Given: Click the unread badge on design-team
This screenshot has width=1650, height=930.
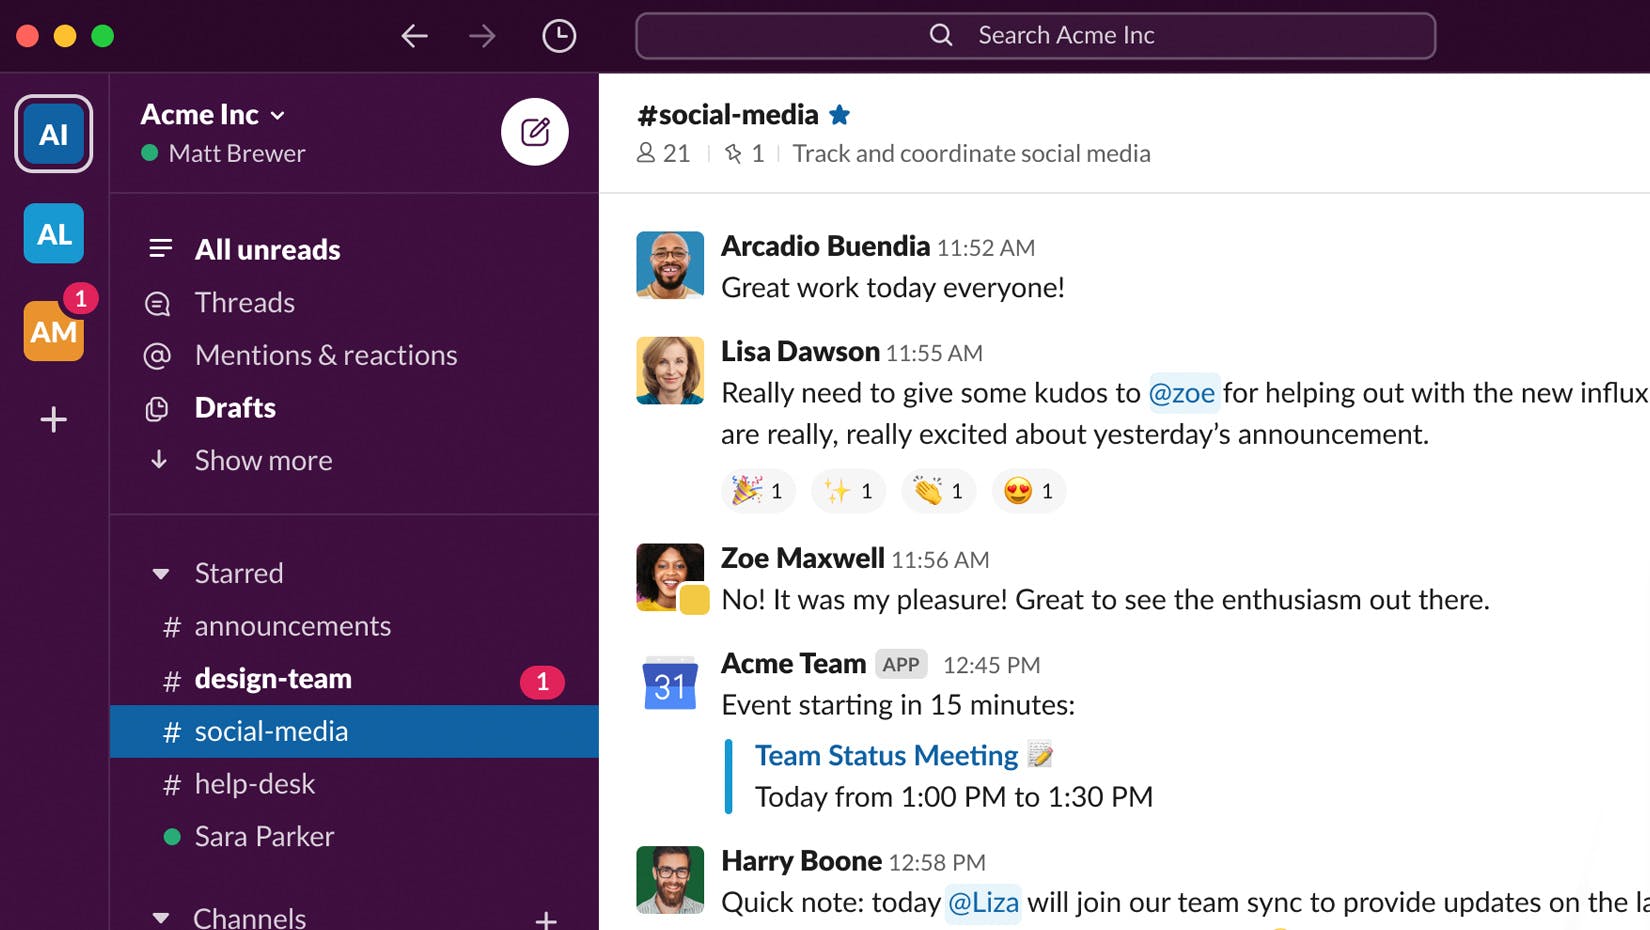Looking at the screenshot, I should click(x=542, y=682).
